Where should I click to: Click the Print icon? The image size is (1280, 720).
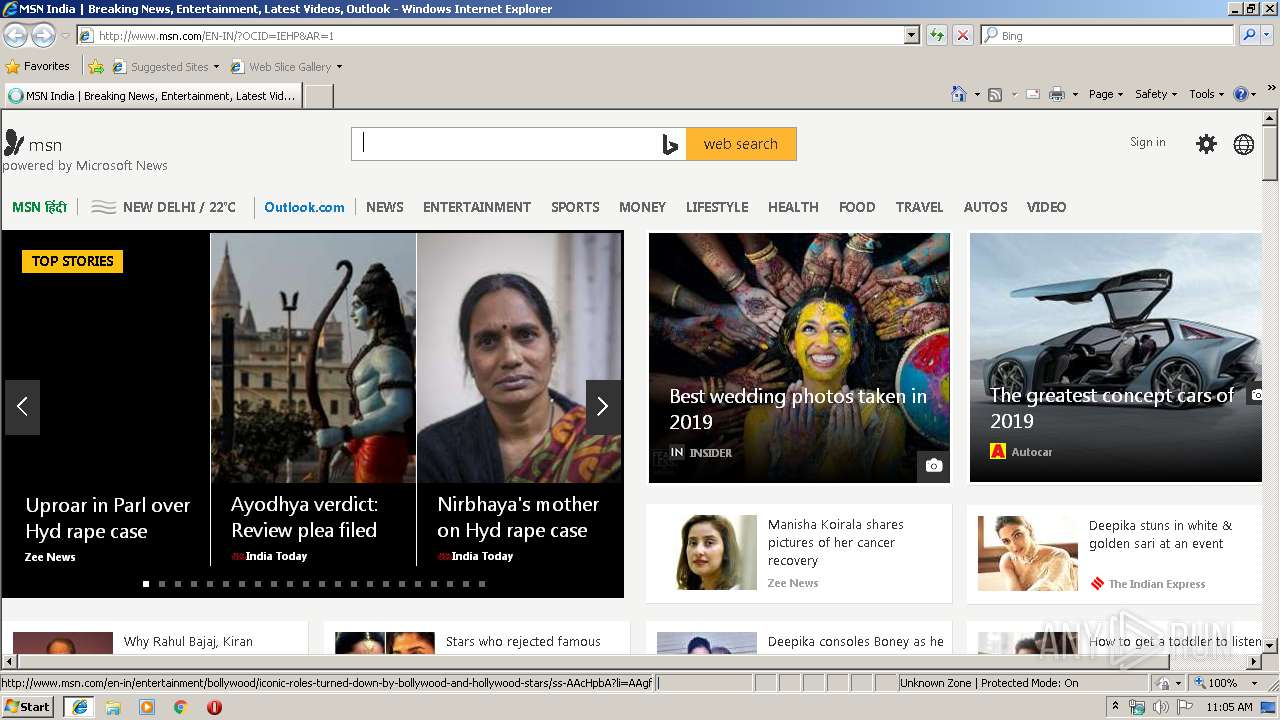coord(1057,94)
